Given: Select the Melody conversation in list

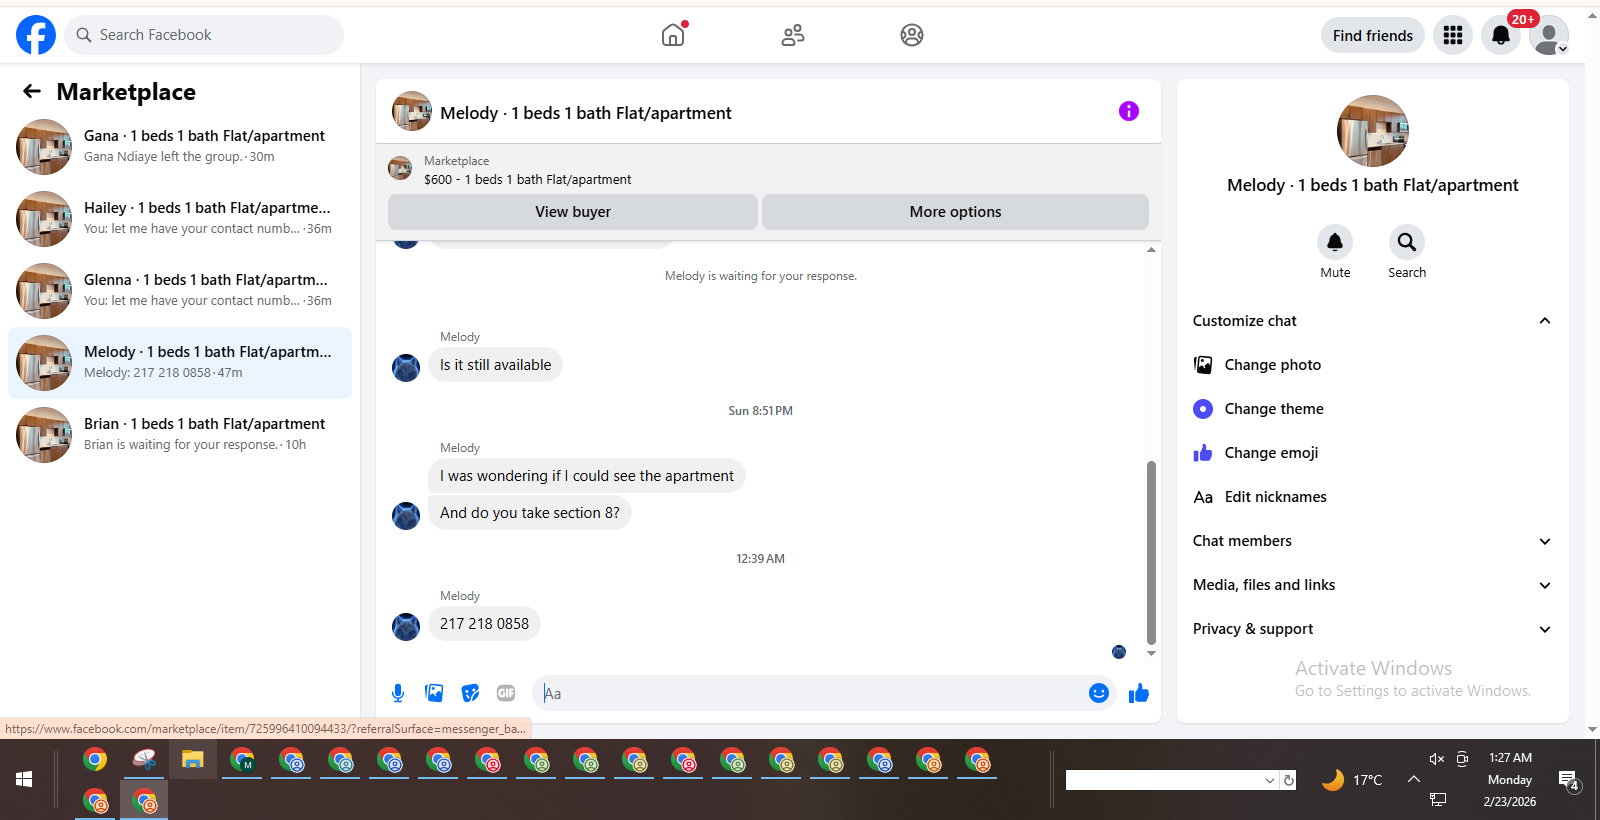Looking at the screenshot, I should [x=180, y=363].
